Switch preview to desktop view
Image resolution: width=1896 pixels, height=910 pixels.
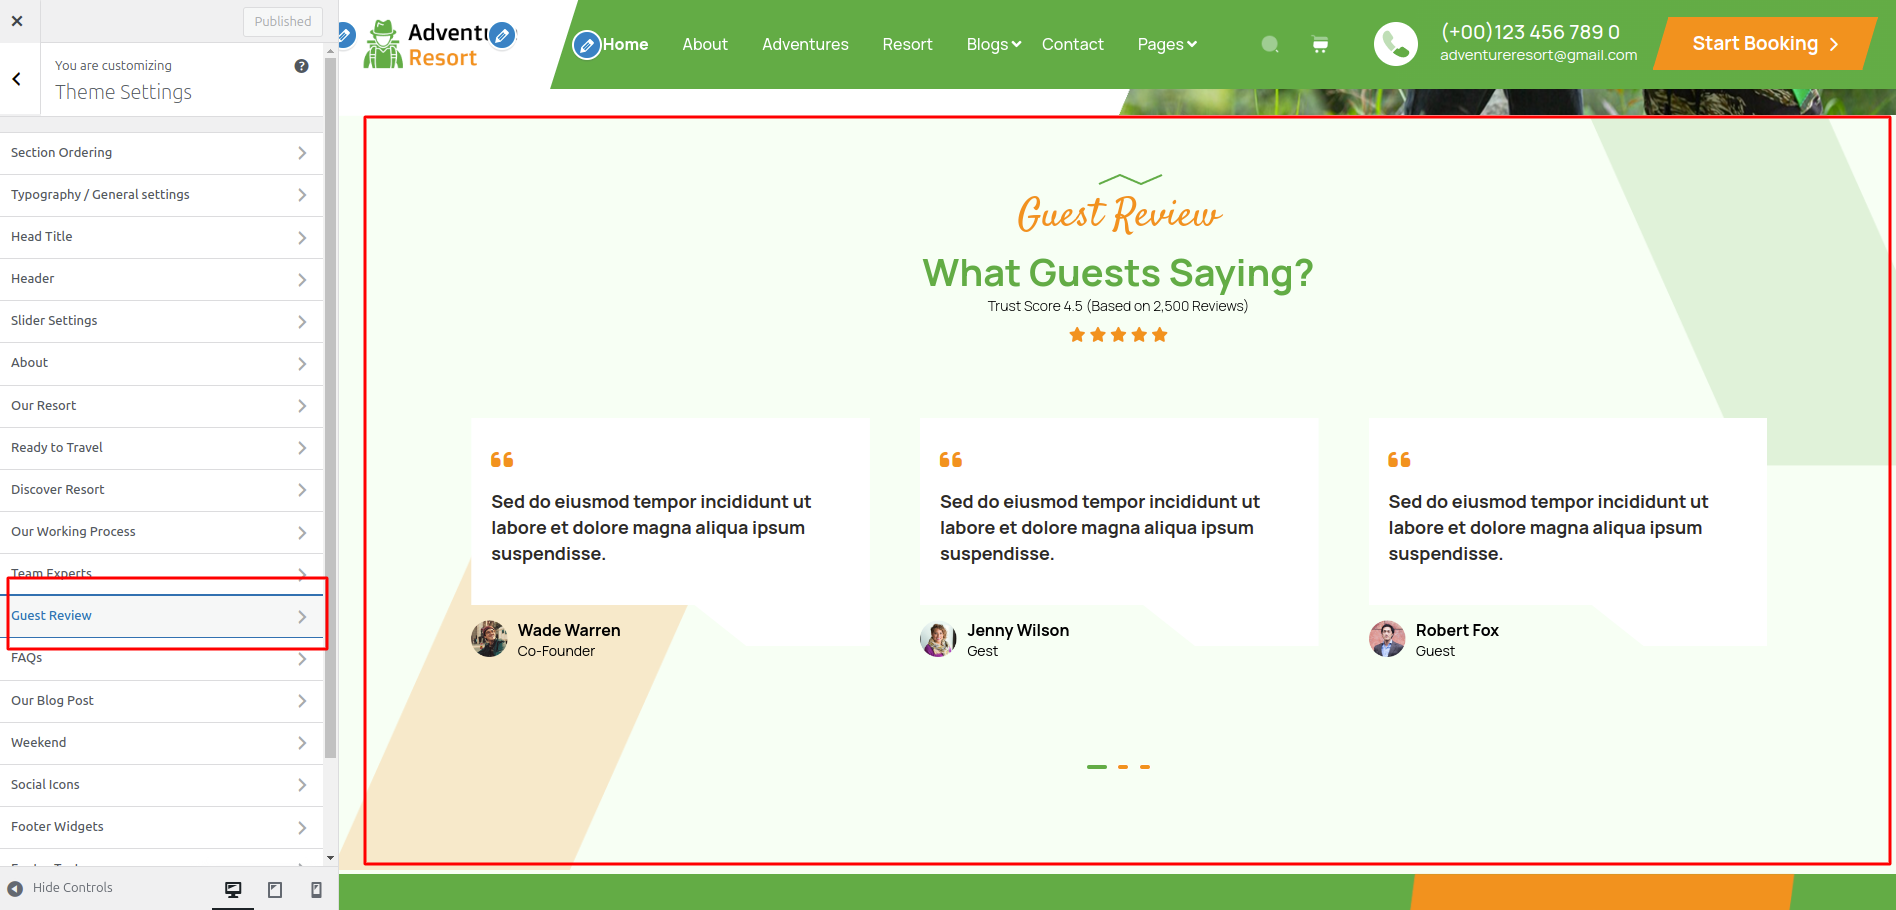(233, 888)
